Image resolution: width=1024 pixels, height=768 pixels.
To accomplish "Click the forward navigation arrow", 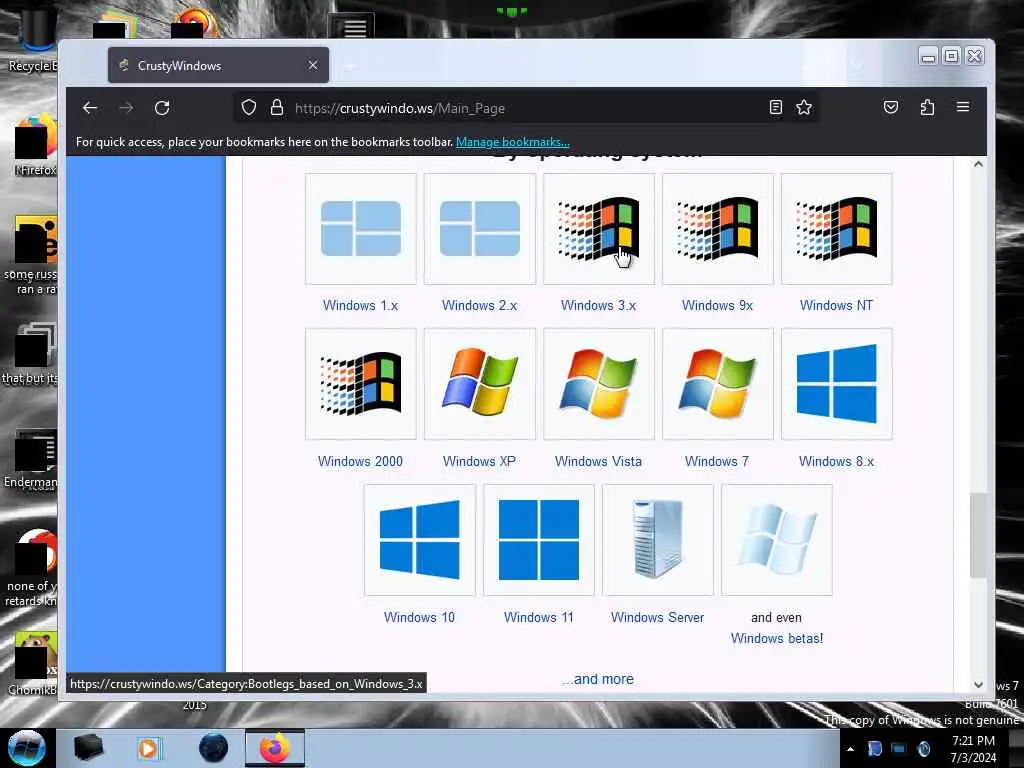I will click(x=126, y=108).
